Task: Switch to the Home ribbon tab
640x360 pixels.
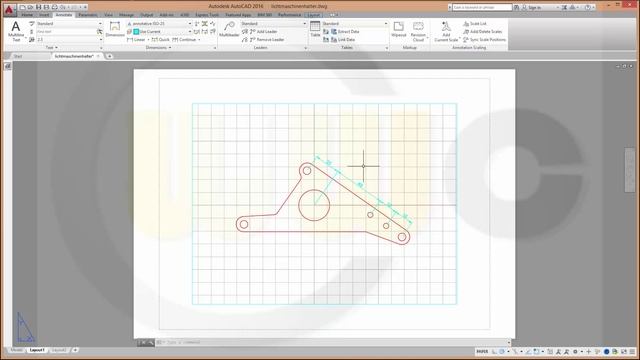Action: (27, 15)
